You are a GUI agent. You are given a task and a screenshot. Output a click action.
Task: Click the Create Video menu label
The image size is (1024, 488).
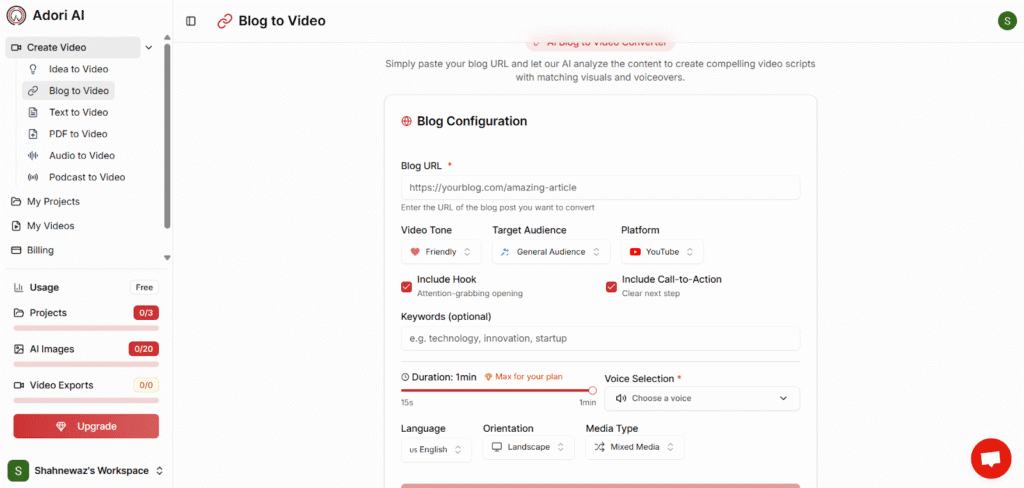(x=56, y=48)
